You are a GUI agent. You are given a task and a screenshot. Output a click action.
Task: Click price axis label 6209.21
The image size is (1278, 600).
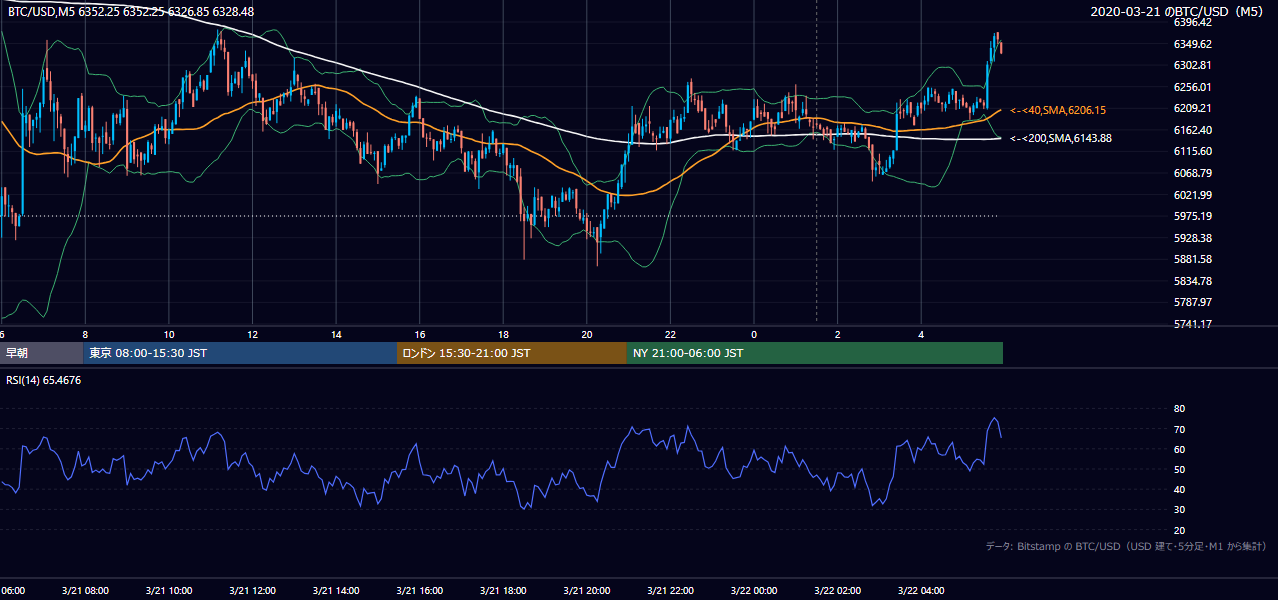click(1193, 108)
